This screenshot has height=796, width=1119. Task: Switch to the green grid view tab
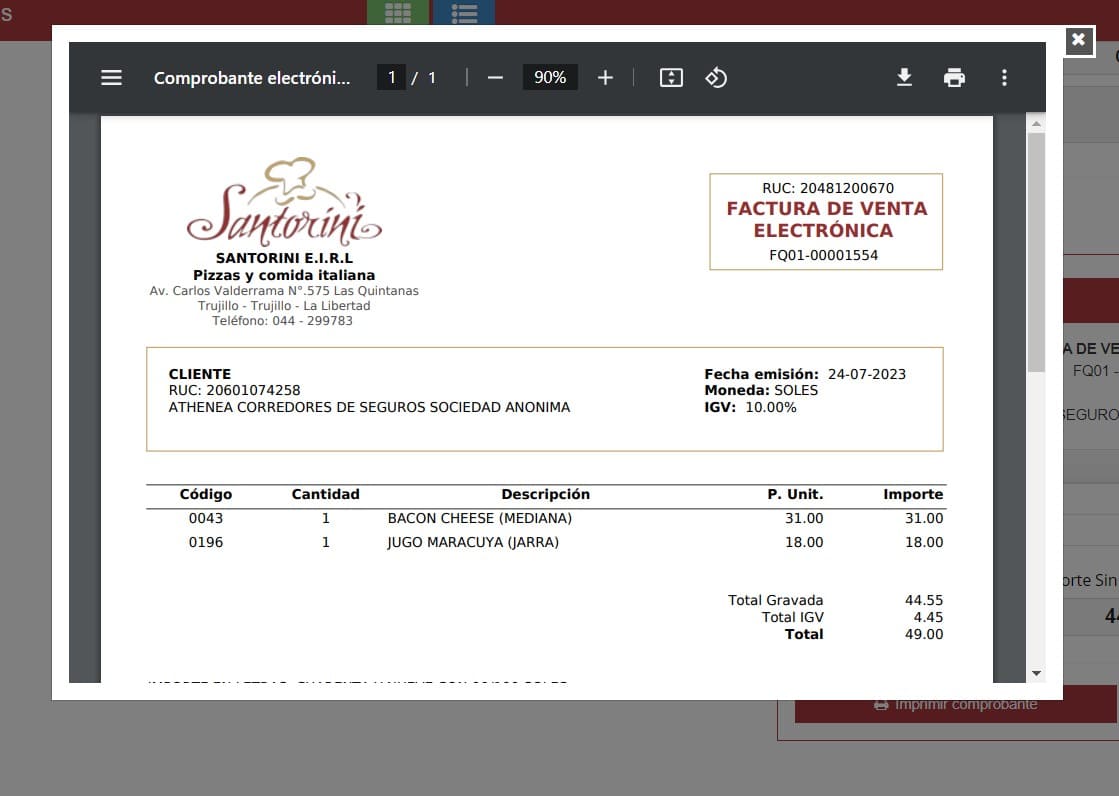(398, 13)
